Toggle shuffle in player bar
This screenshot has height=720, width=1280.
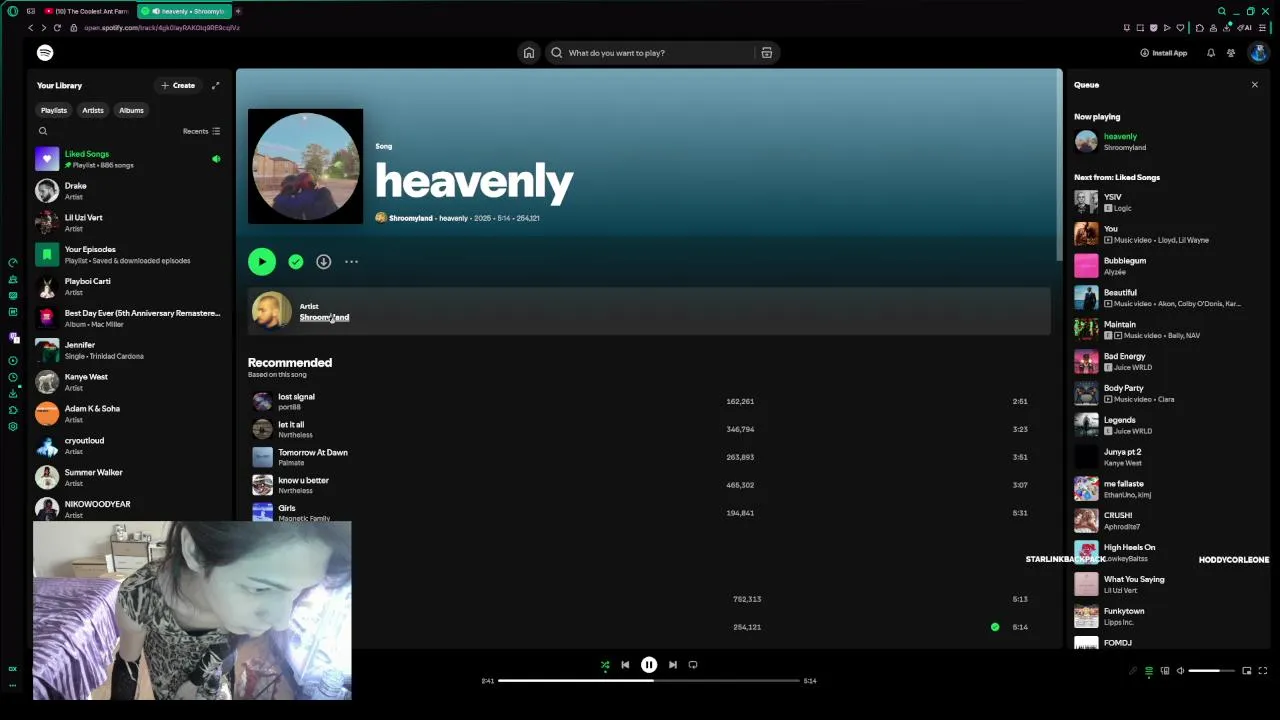605,665
